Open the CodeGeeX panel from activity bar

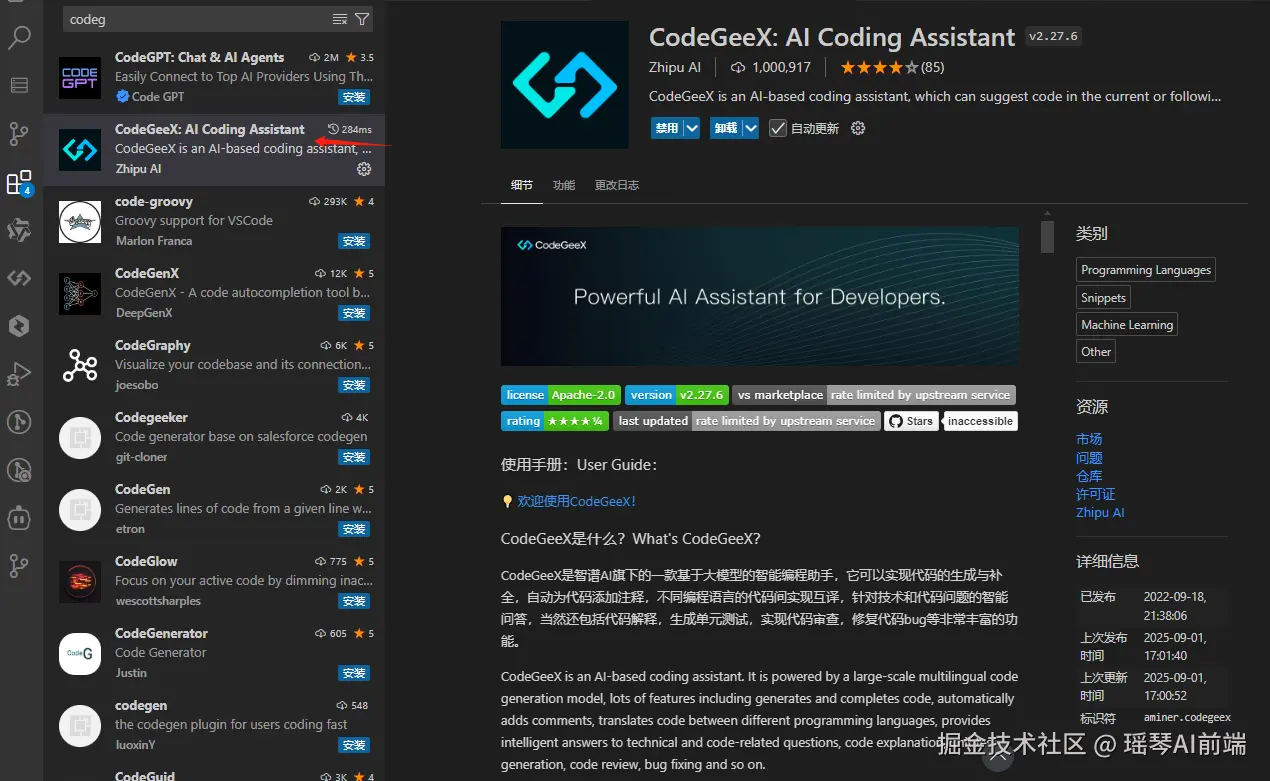19,278
